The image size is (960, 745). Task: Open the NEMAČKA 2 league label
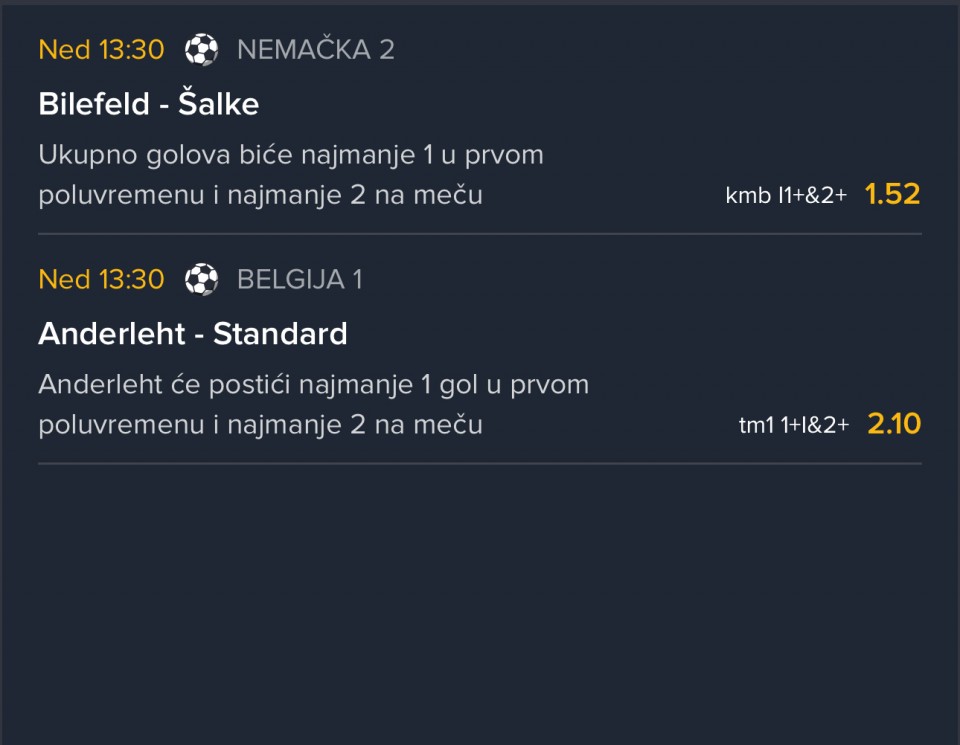[x=315, y=50]
